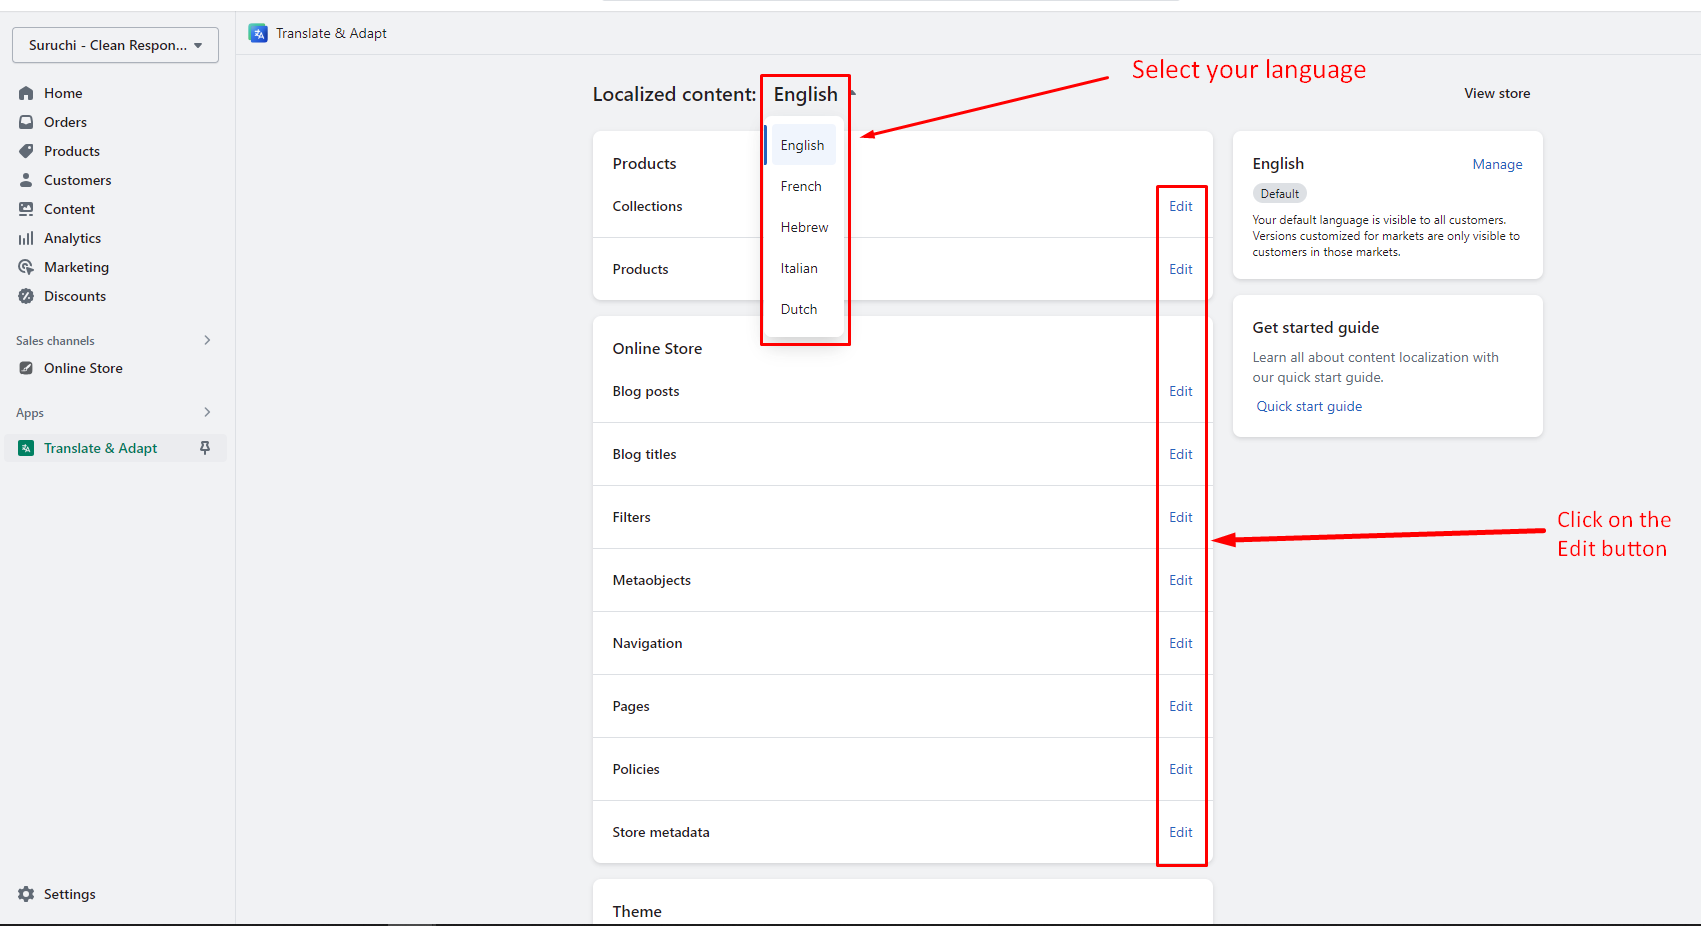This screenshot has height=926, width=1701.
Task: Select Hebrew in the language dropdown
Action: coord(804,227)
